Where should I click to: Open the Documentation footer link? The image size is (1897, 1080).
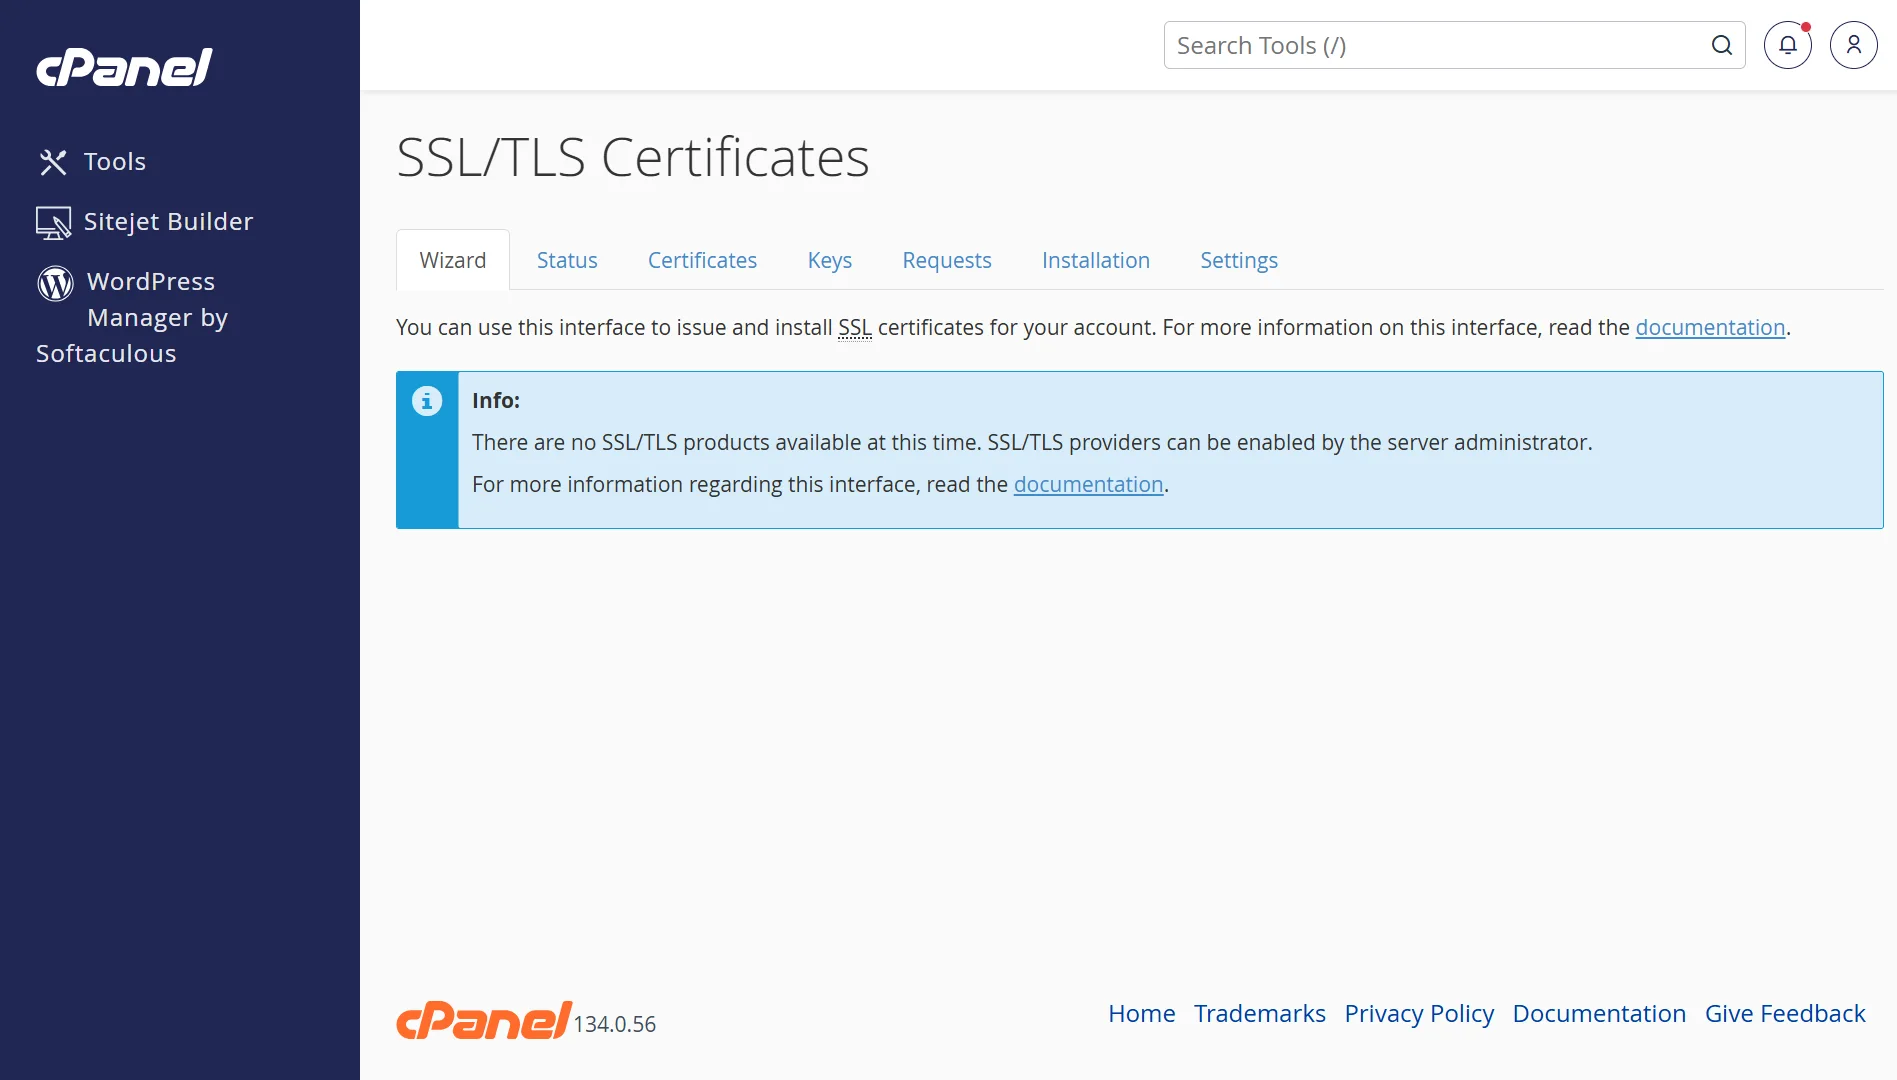point(1599,1013)
